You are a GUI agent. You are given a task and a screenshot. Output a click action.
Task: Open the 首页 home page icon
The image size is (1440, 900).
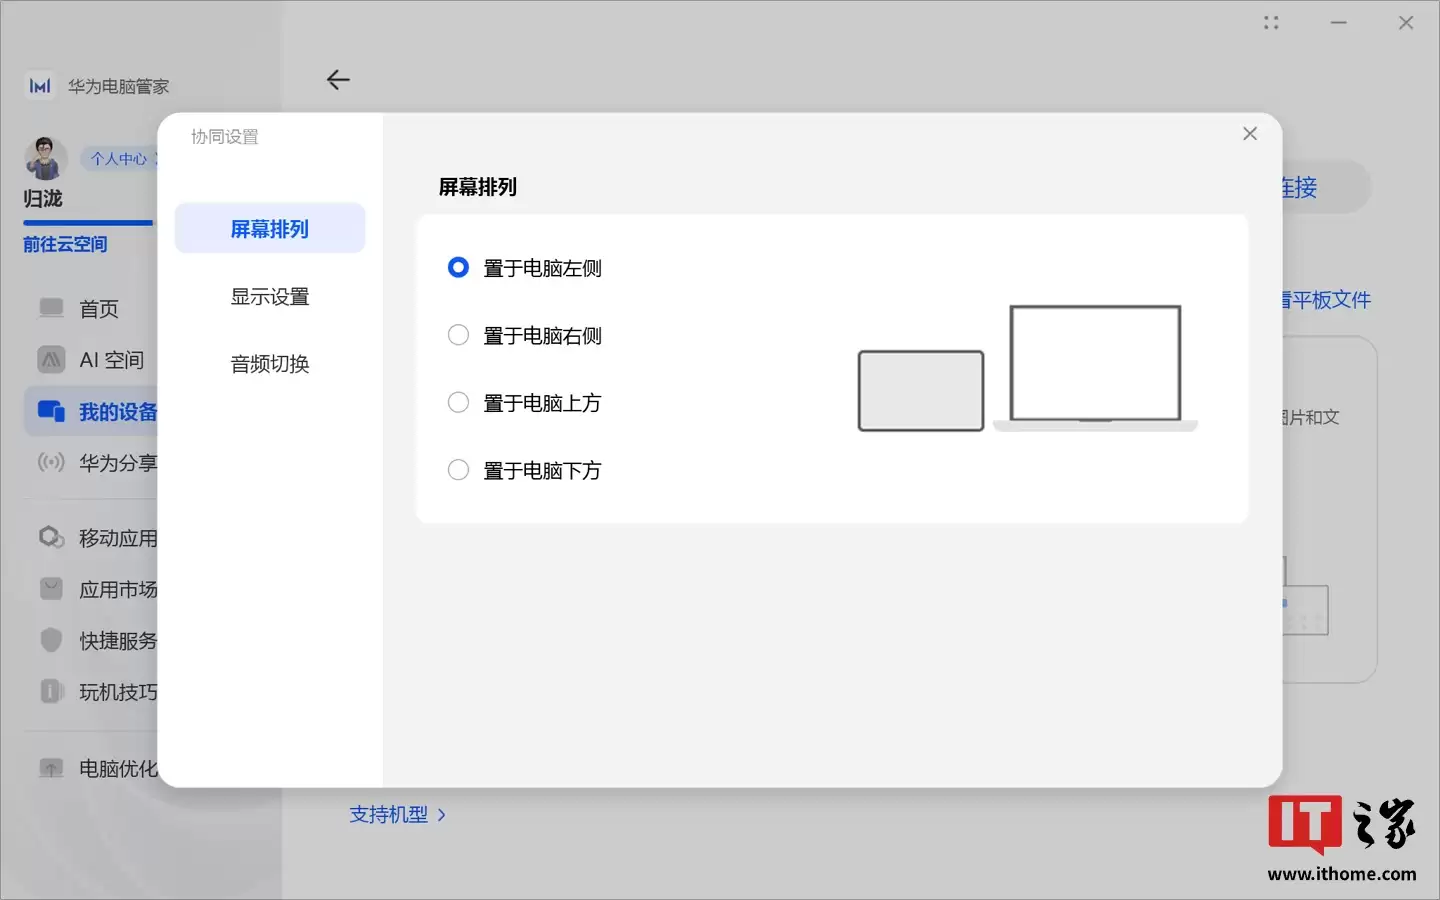point(50,308)
